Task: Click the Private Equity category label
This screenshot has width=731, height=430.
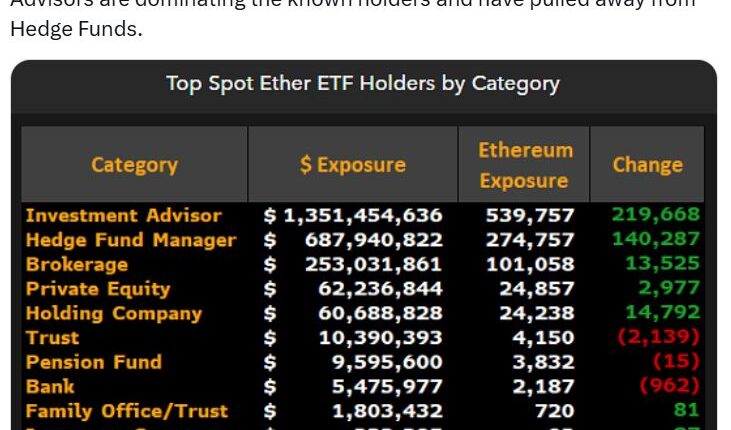Action: pyautogui.click(x=97, y=289)
